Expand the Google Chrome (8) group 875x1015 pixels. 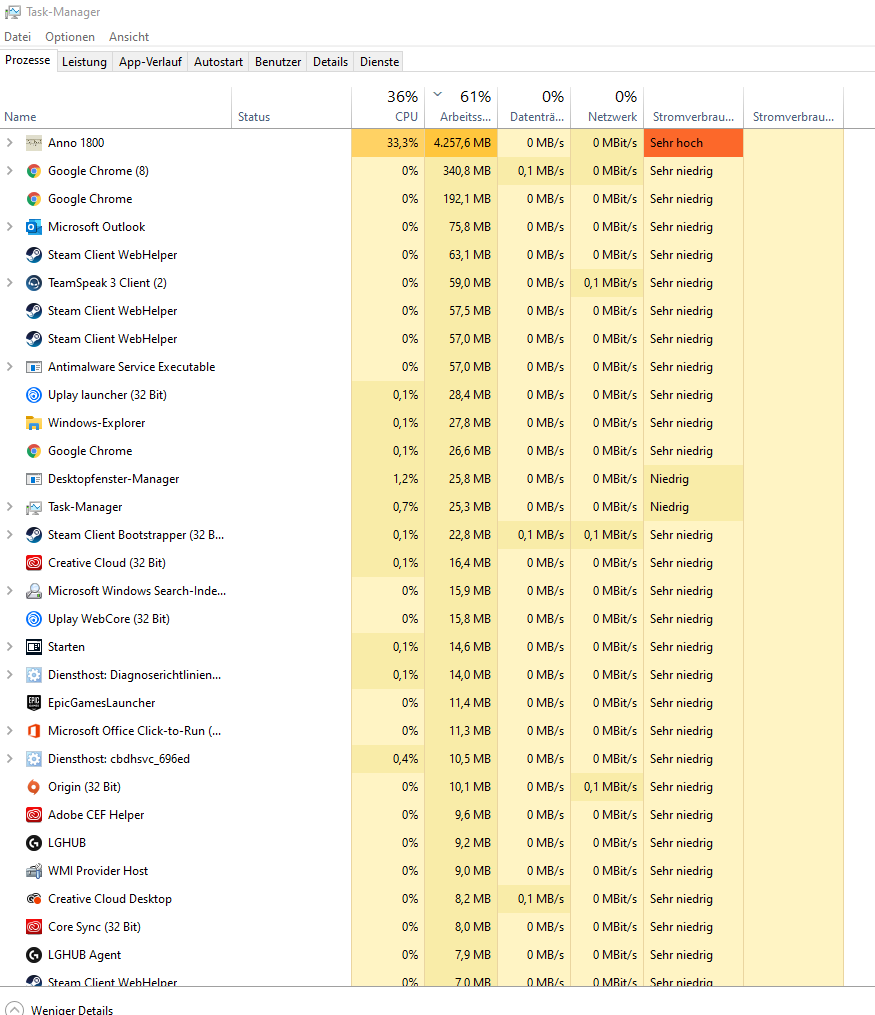pyautogui.click(x=9, y=171)
